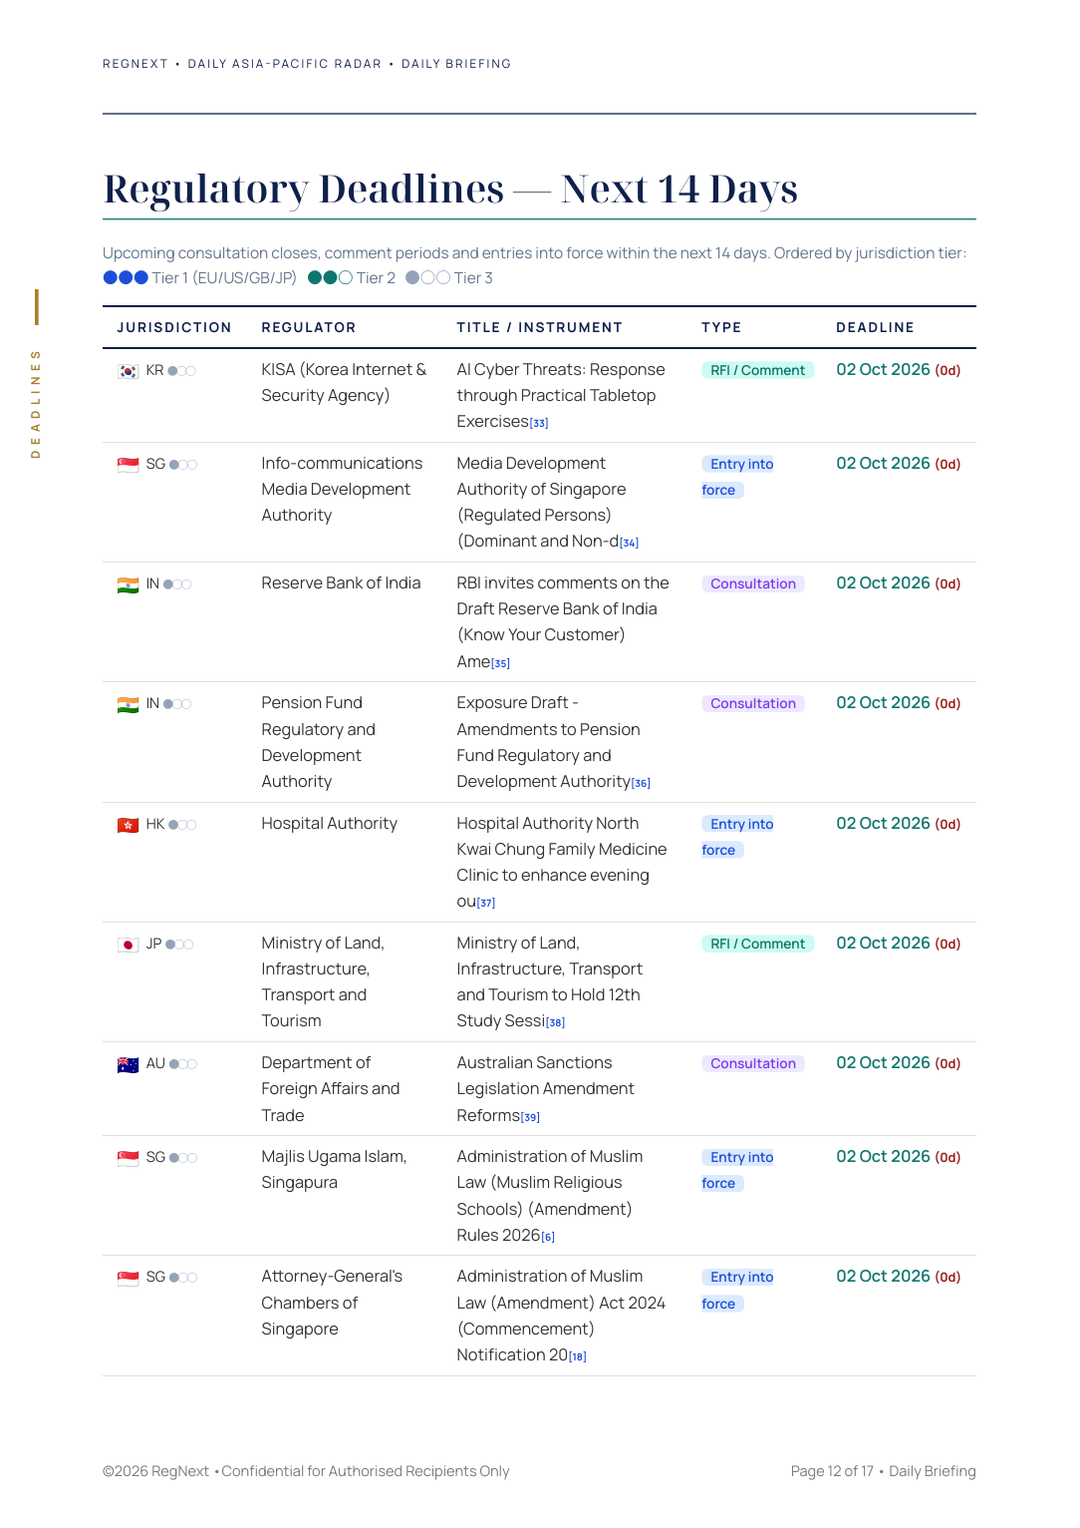Click the Singapore flag in Majlis Ugama Islam row
The height and width of the screenshot is (1528, 1080).
coord(128,1158)
